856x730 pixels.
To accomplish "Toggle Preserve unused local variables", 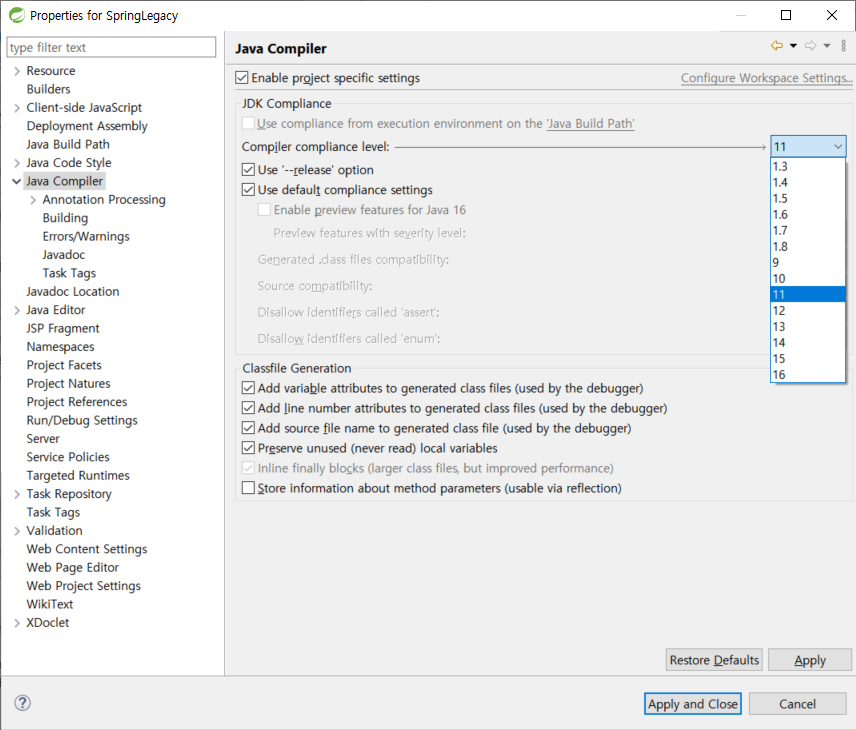I will 248,448.
